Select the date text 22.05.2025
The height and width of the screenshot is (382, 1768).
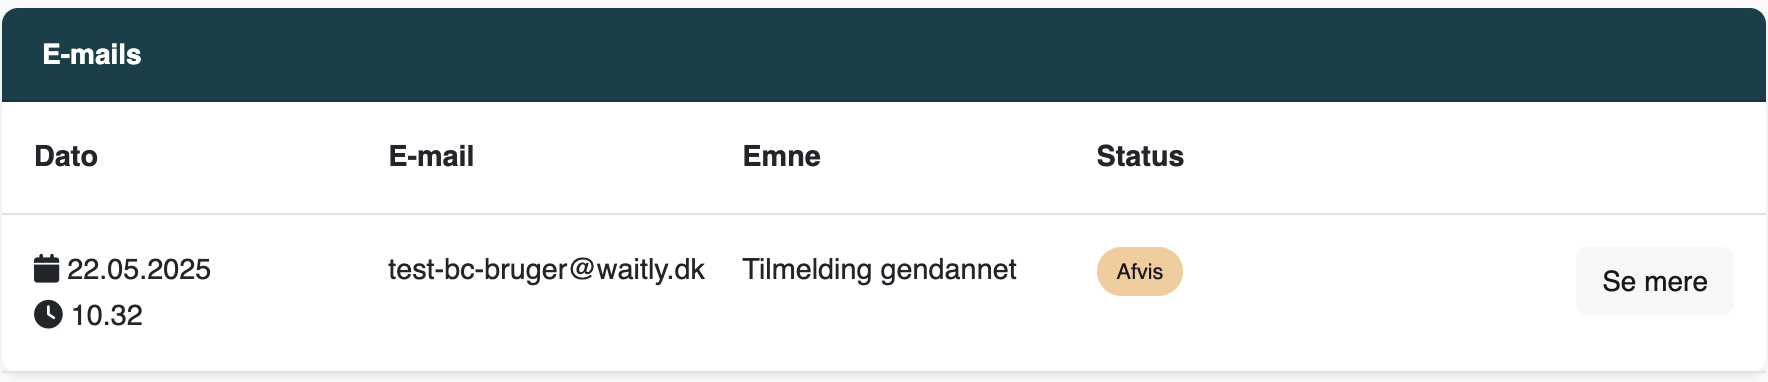[x=139, y=269]
